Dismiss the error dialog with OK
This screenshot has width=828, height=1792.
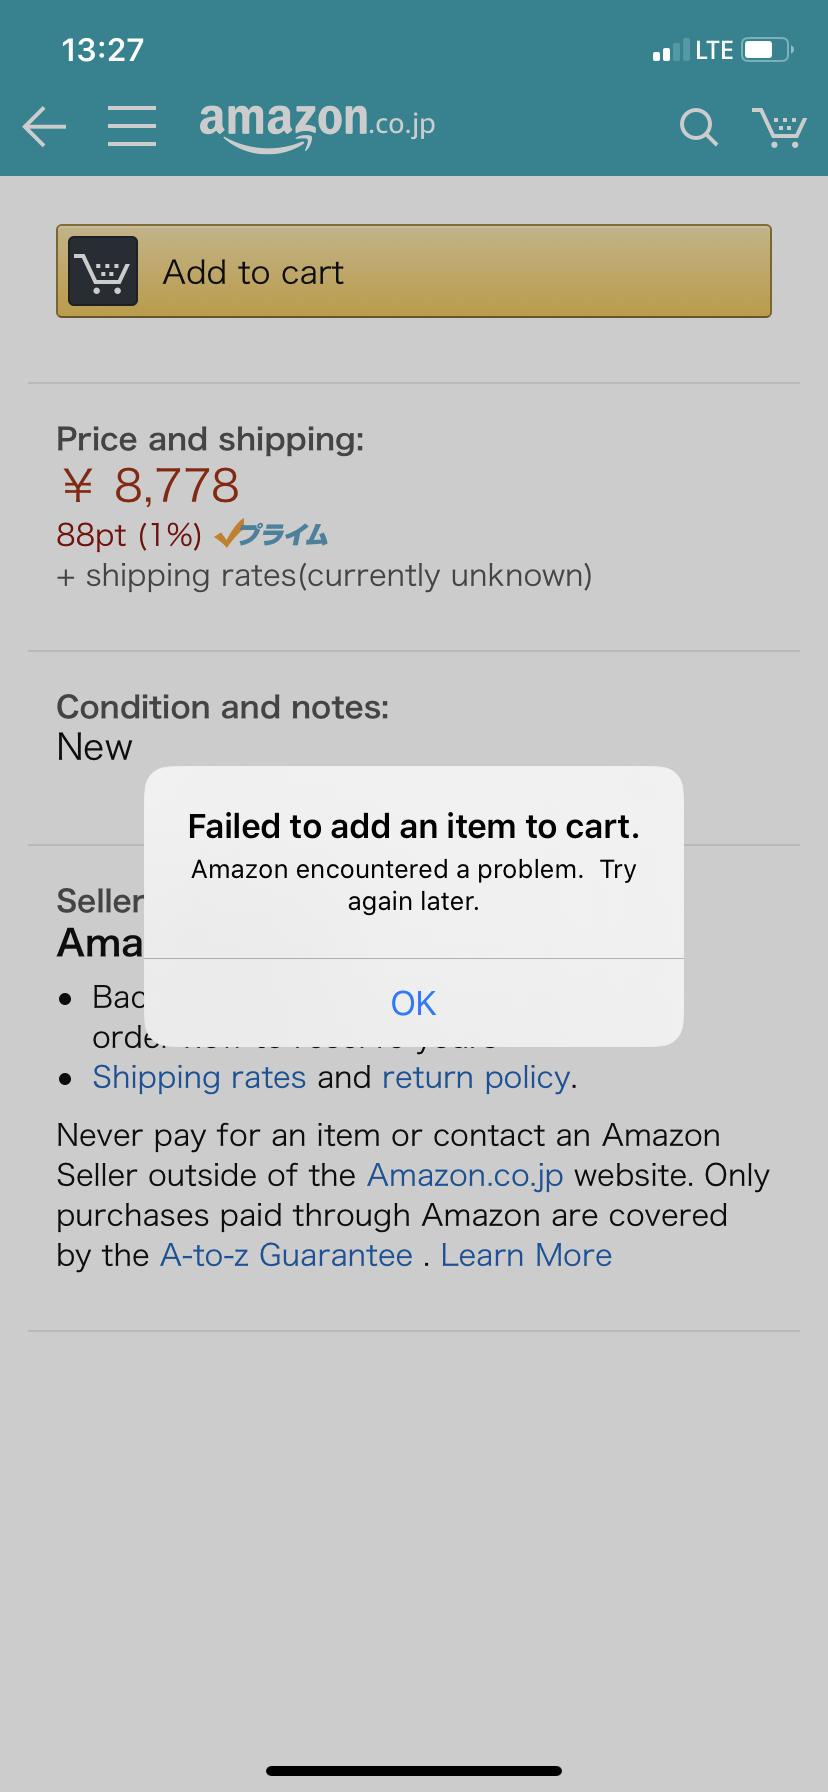pyautogui.click(x=414, y=1003)
